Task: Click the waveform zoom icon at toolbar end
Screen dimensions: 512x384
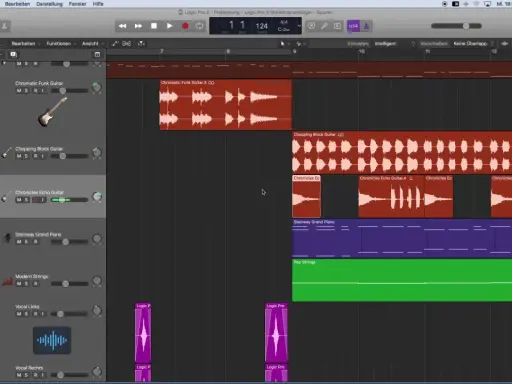Action: click(504, 44)
